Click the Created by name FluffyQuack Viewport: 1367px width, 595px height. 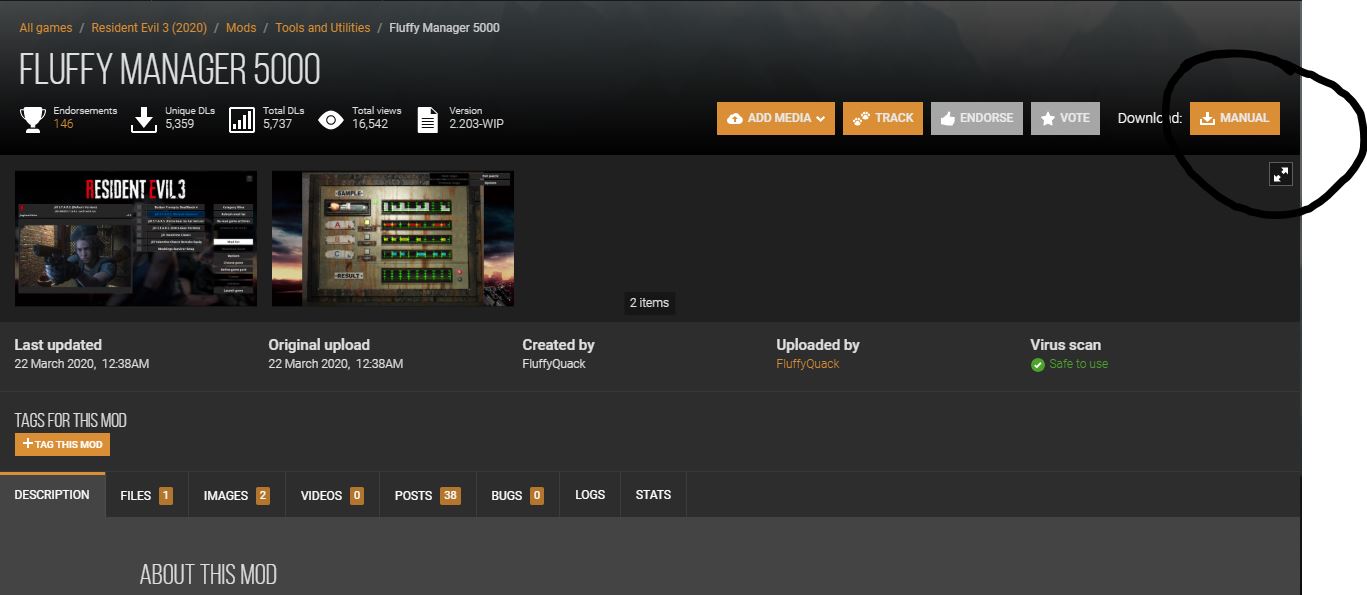pyautogui.click(x=554, y=364)
